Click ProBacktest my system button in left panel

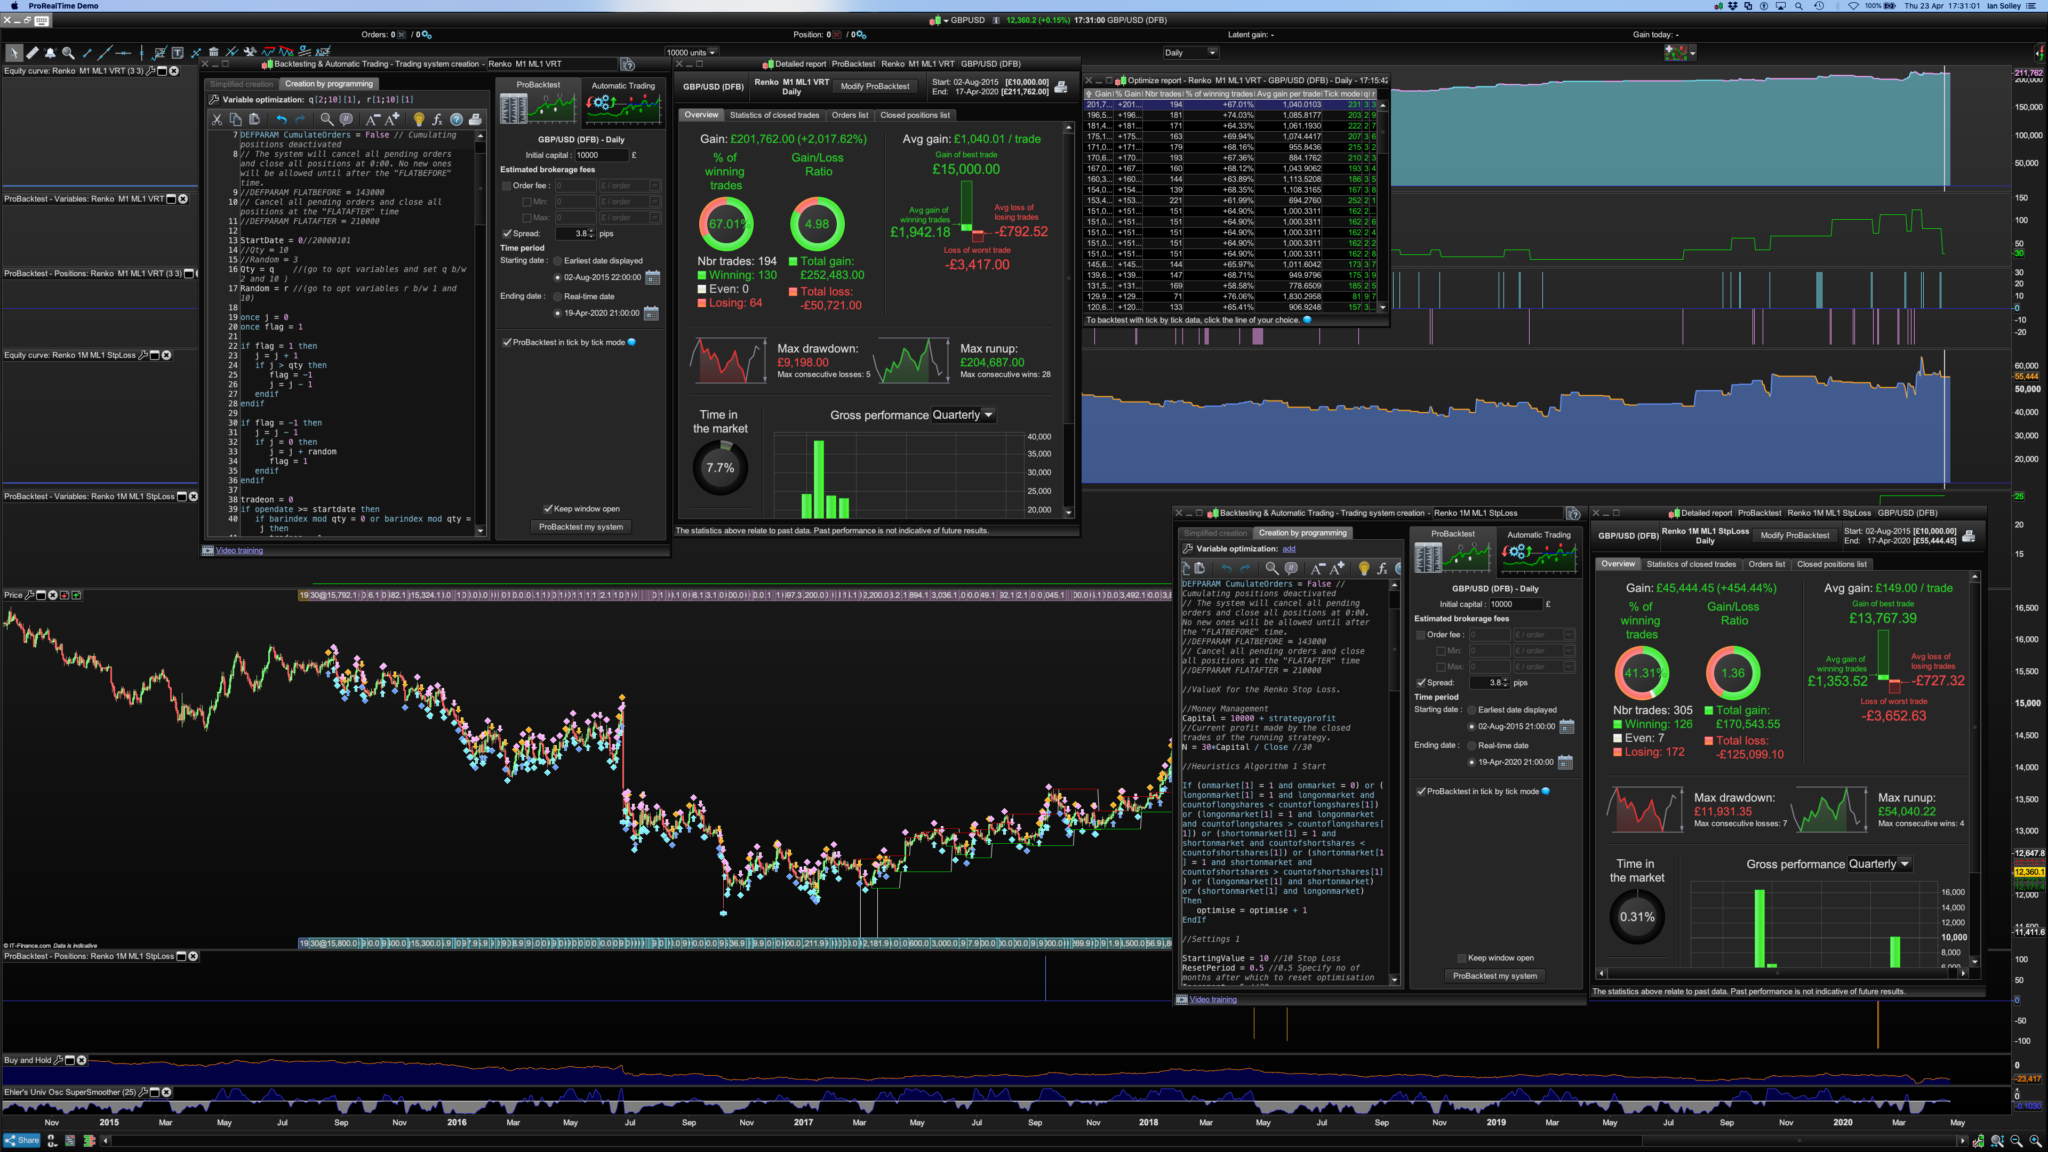(x=580, y=527)
